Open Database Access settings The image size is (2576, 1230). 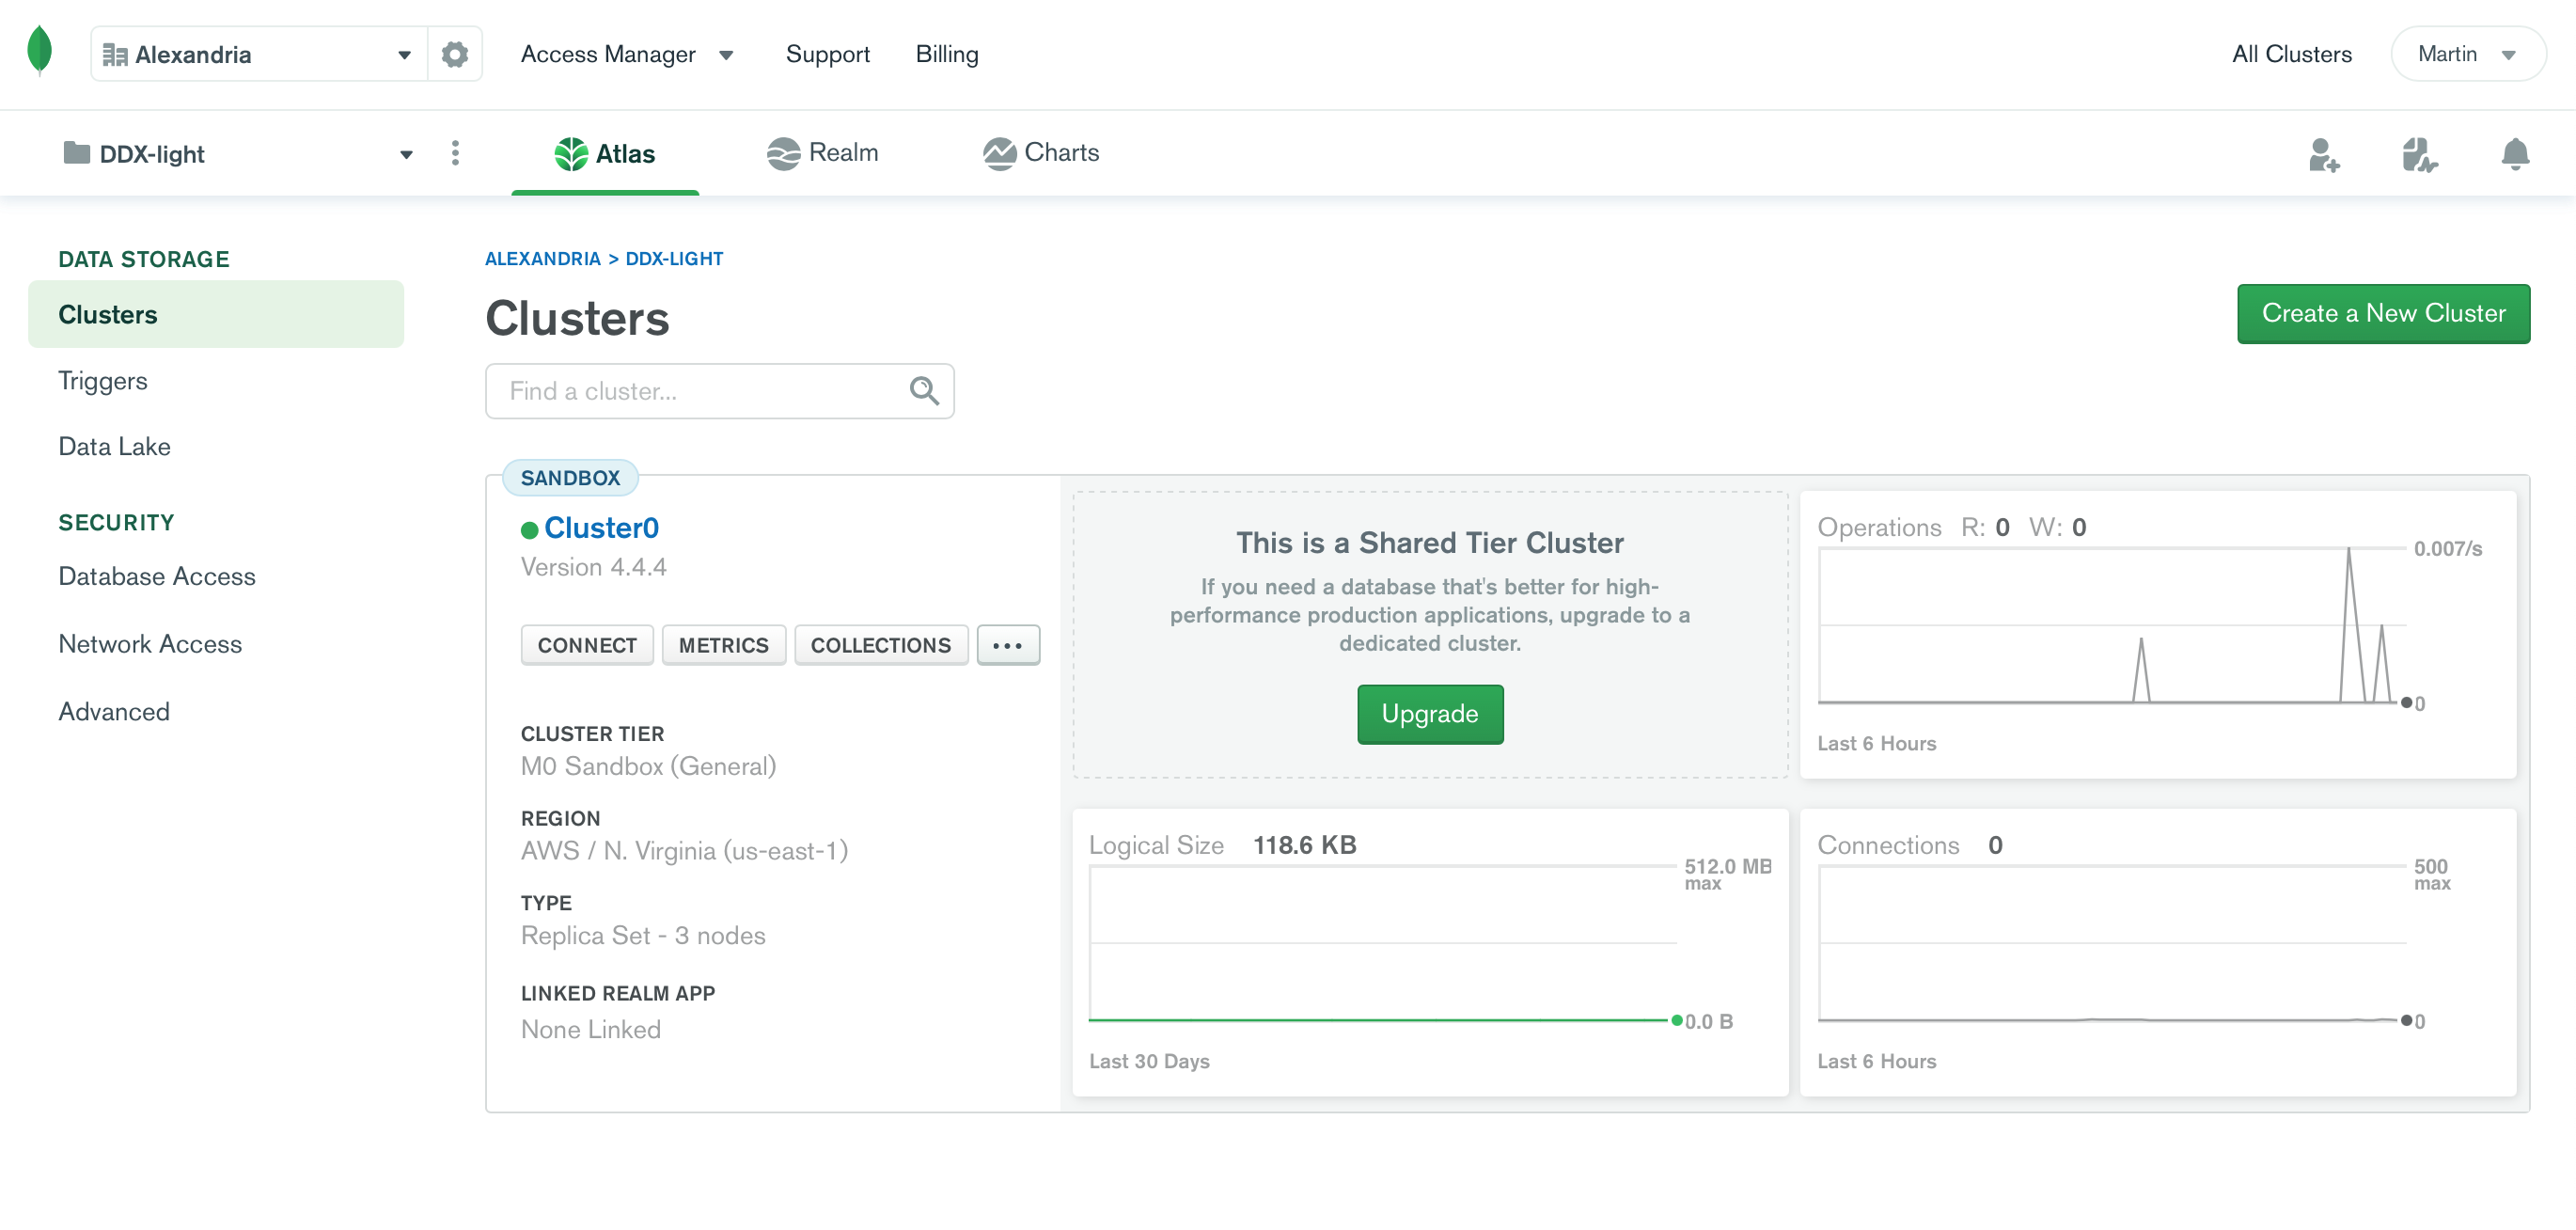(157, 576)
